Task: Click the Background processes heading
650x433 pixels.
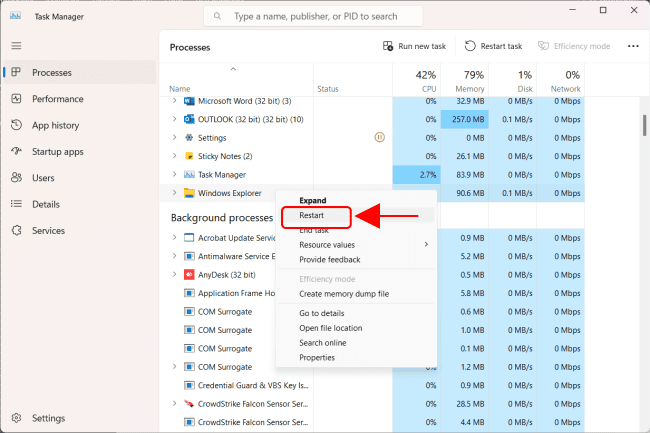Action: [222, 218]
